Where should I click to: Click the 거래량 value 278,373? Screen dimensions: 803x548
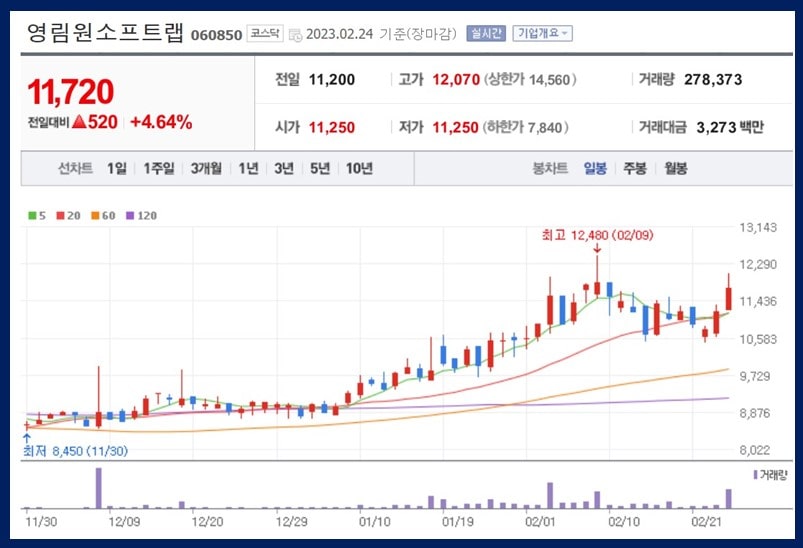(713, 80)
